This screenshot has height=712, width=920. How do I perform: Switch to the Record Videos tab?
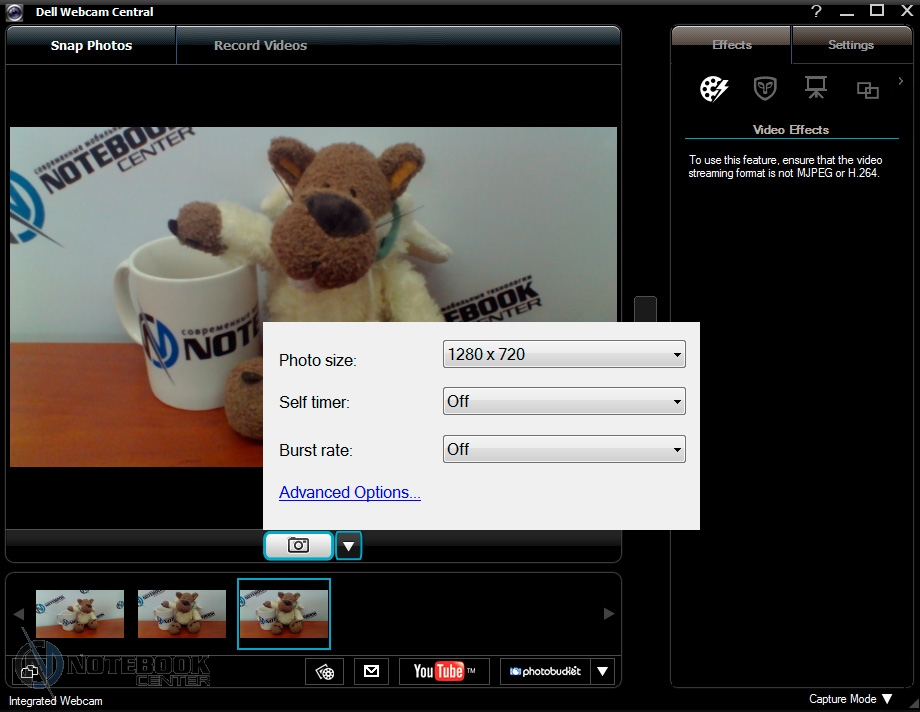tap(260, 45)
